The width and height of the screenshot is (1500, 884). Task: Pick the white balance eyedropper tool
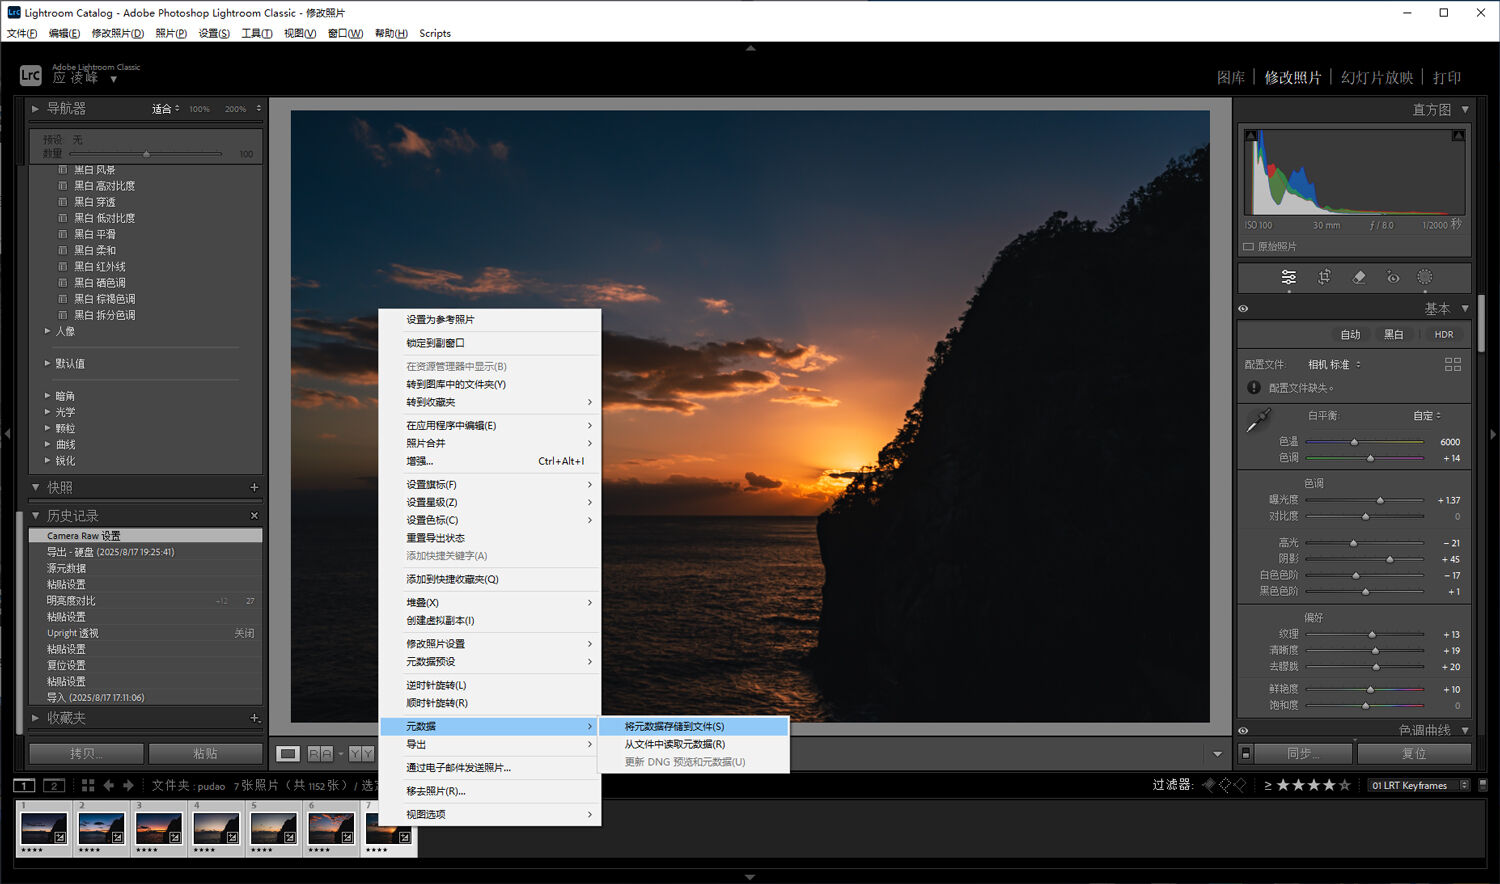[x=1258, y=421]
